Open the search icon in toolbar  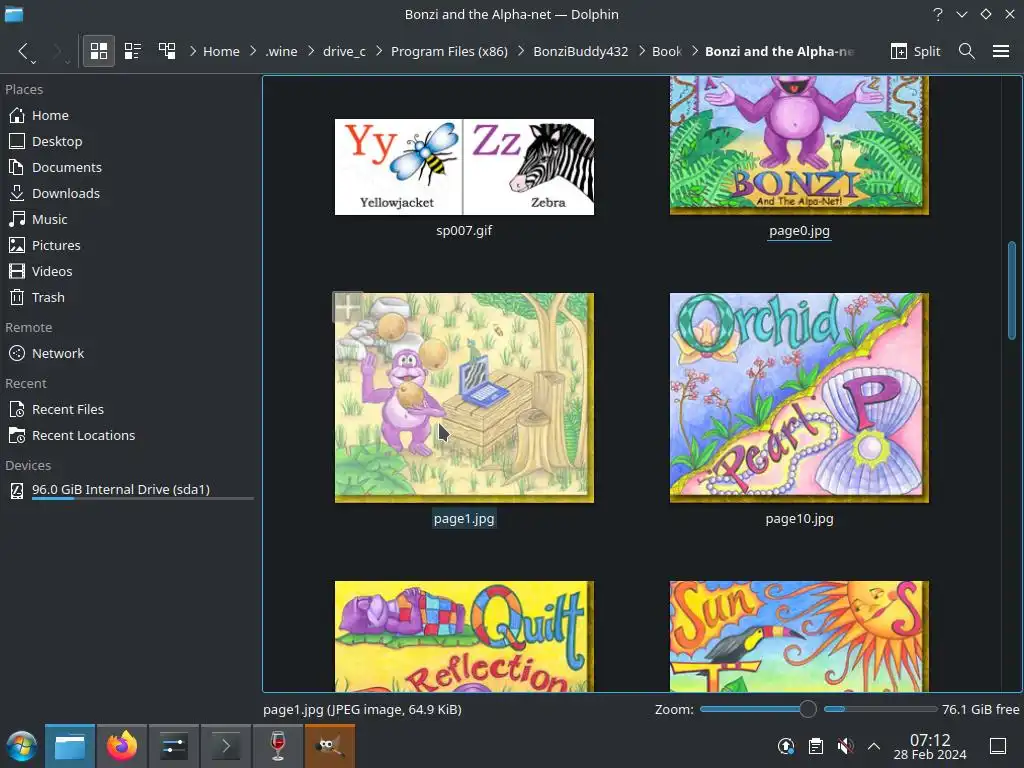[x=967, y=51]
